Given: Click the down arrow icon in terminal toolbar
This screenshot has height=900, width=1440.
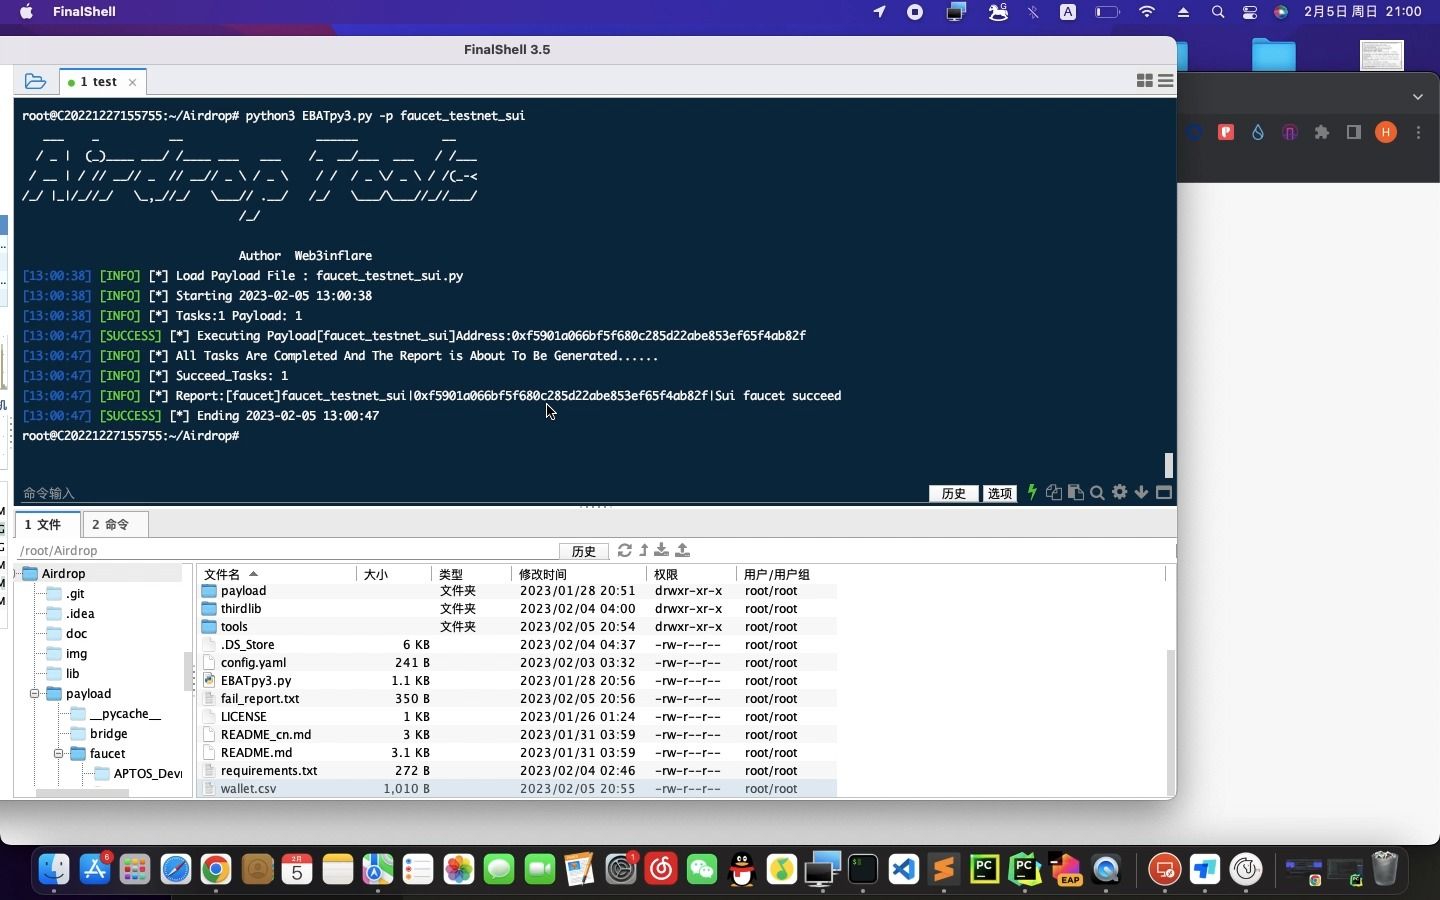Looking at the screenshot, I should (x=1141, y=492).
